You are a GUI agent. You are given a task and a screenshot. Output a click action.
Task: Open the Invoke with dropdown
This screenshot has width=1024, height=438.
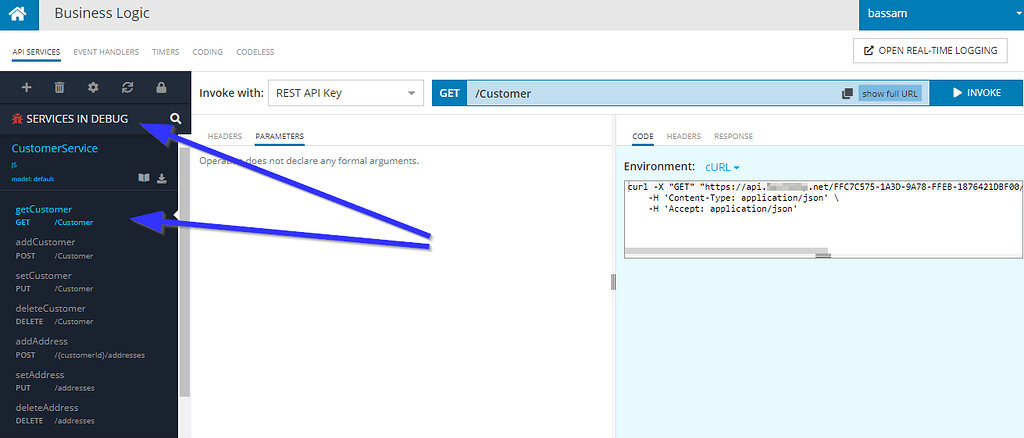coord(346,93)
